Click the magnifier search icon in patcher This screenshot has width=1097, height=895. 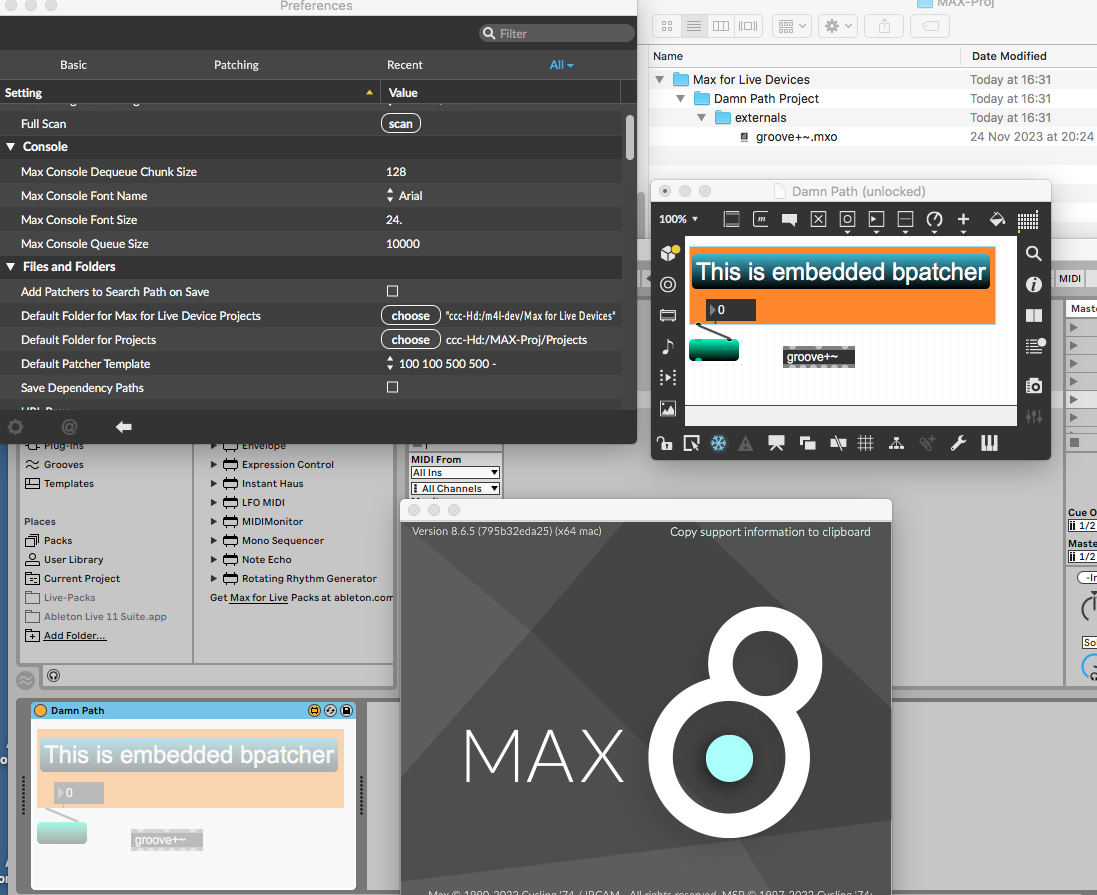(1034, 254)
